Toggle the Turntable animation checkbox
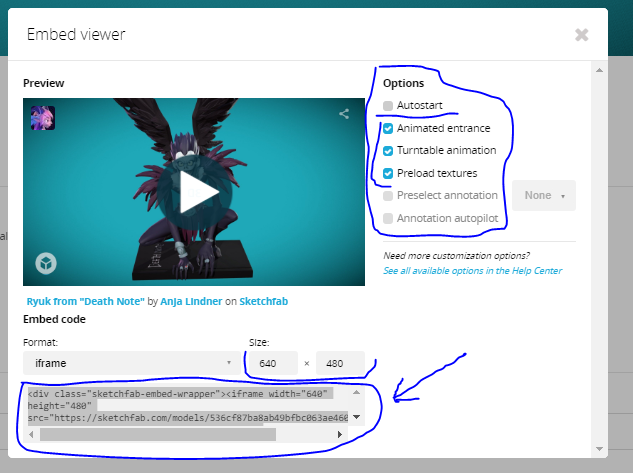Screen dimensions: 633x473 click(388, 151)
